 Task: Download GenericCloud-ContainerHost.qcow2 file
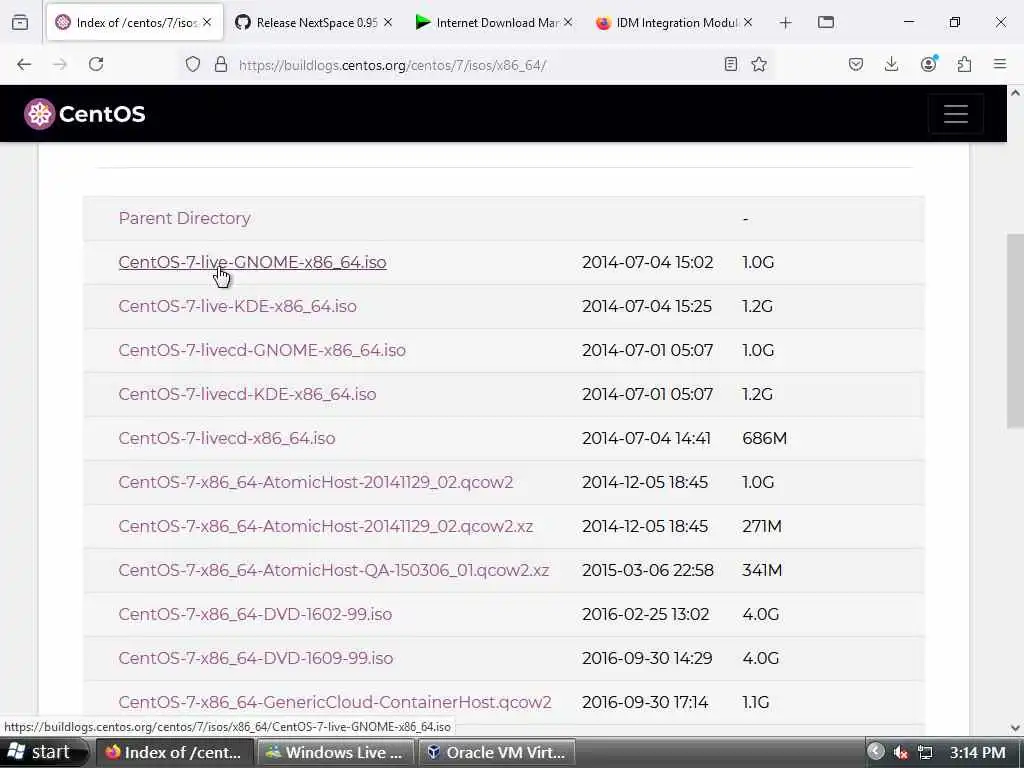pyautogui.click(x=334, y=702)
